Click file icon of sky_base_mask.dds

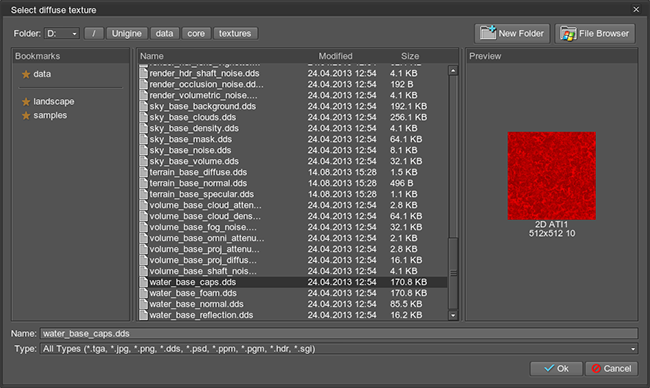(x=143, y=139)
